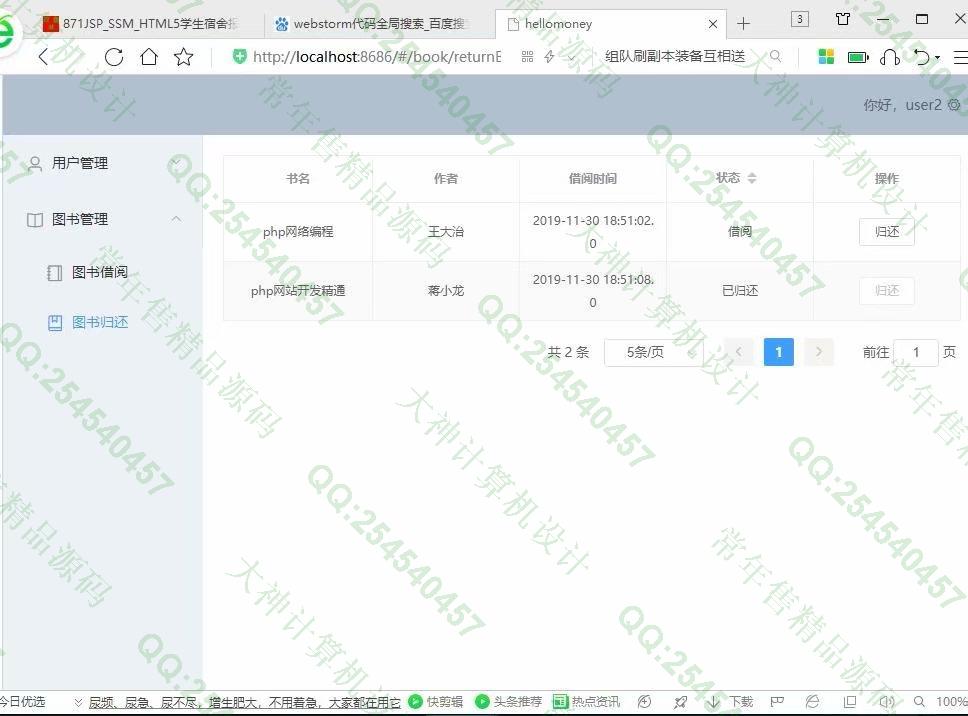Open the 下载 downloads button

[730, 702]
